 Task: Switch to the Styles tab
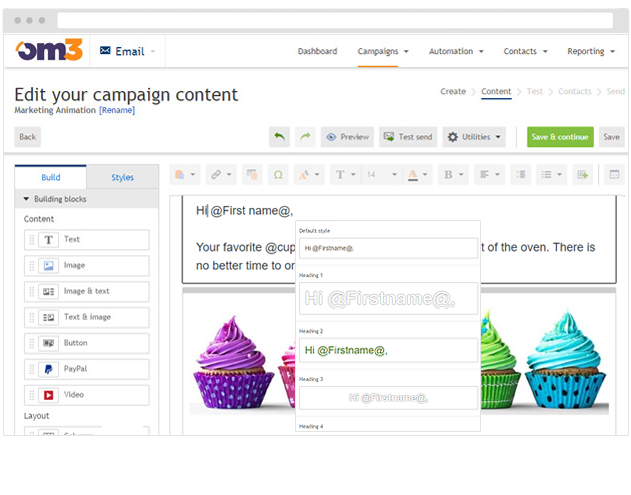122,177
